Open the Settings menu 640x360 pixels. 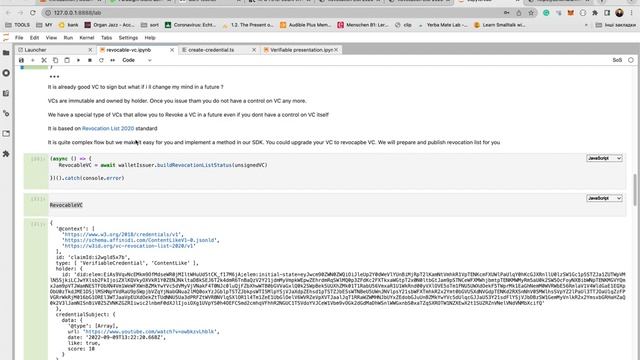tap(128, 38)
